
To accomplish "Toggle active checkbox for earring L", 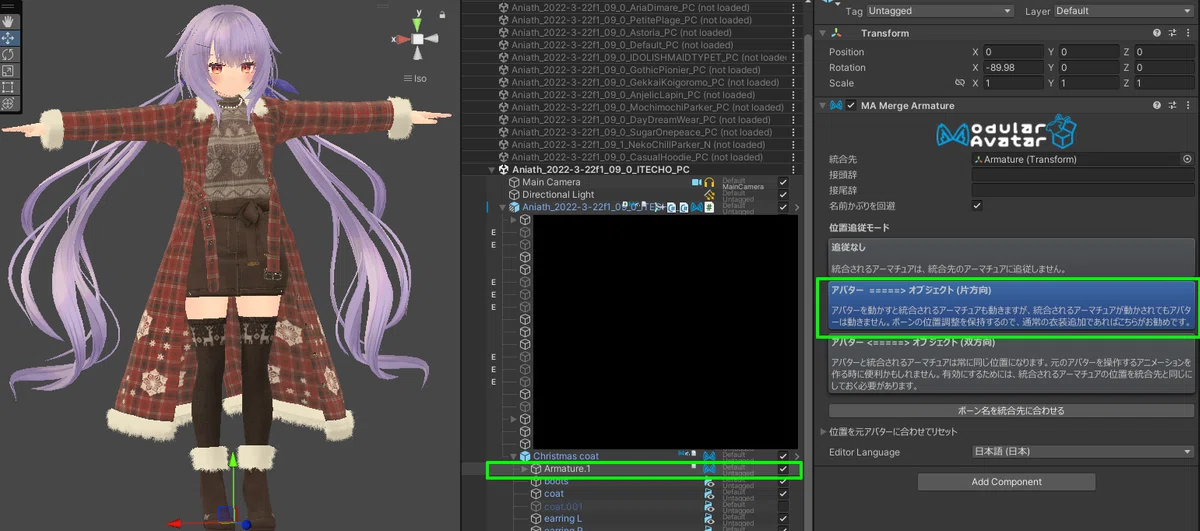I will 783,518.
